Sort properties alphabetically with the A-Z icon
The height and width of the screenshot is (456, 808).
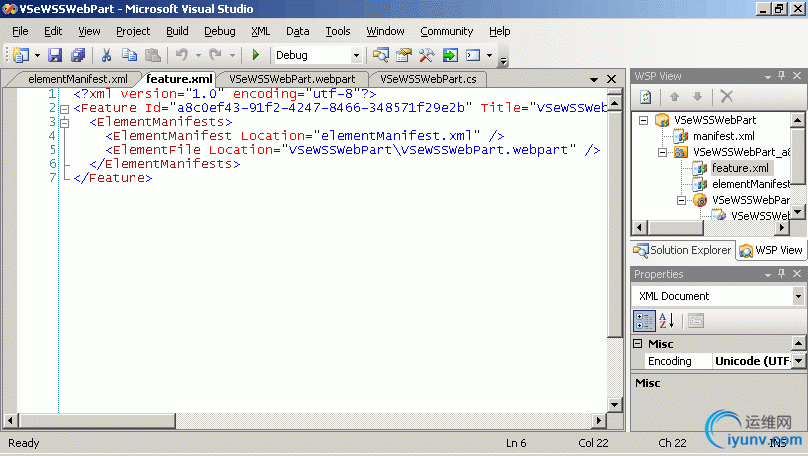[667, 320]
